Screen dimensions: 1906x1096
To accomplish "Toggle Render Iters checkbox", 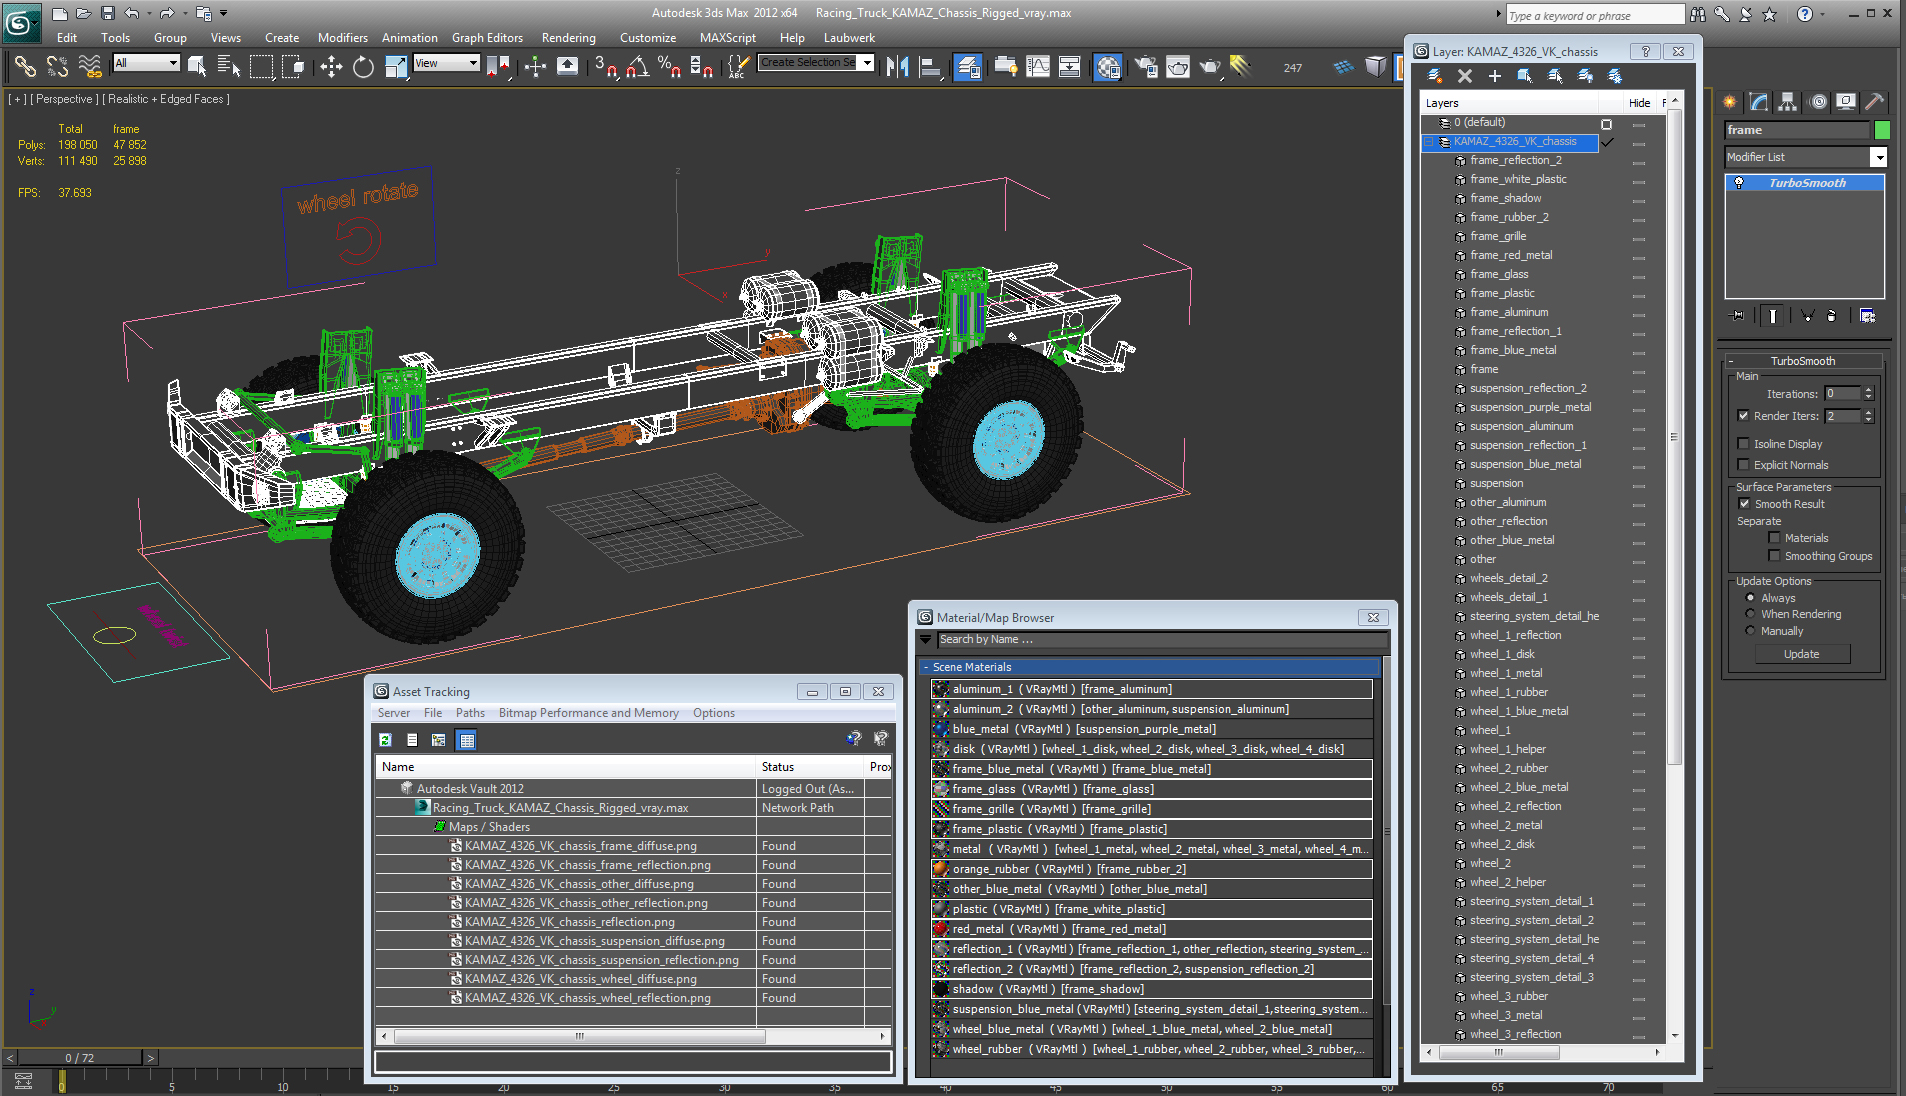I will pos(1744,416).
